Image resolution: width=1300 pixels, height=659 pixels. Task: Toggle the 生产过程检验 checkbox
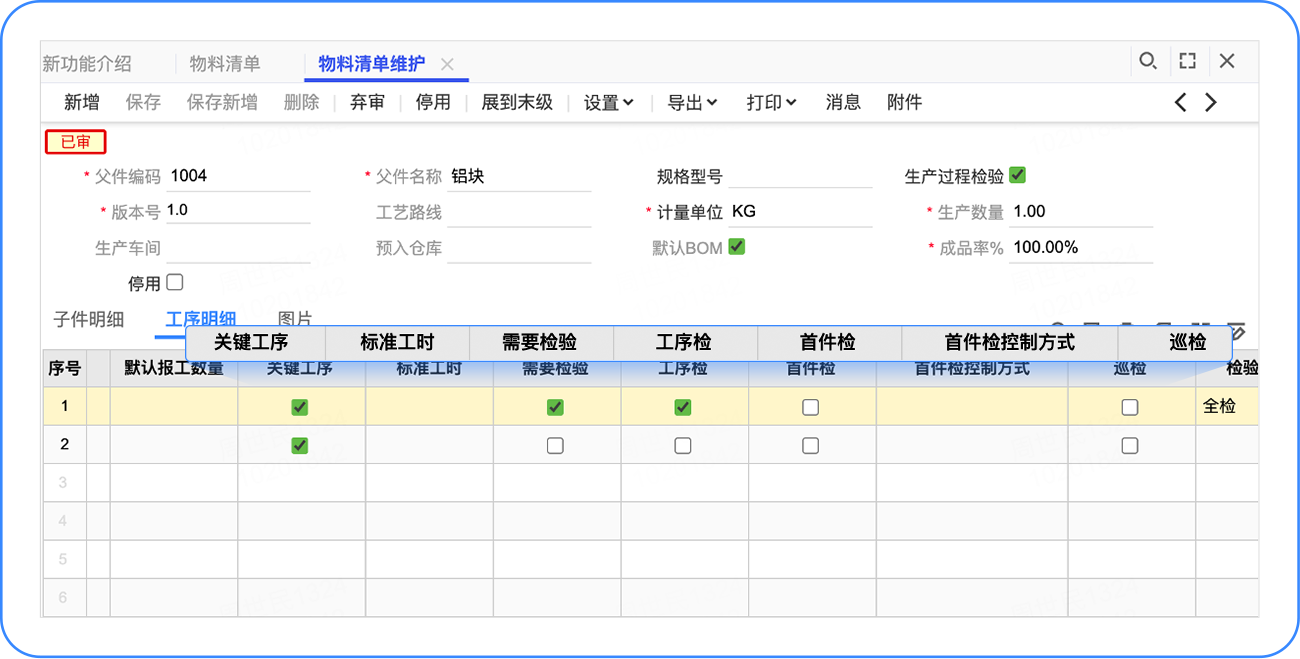(x=1018, y=175)
